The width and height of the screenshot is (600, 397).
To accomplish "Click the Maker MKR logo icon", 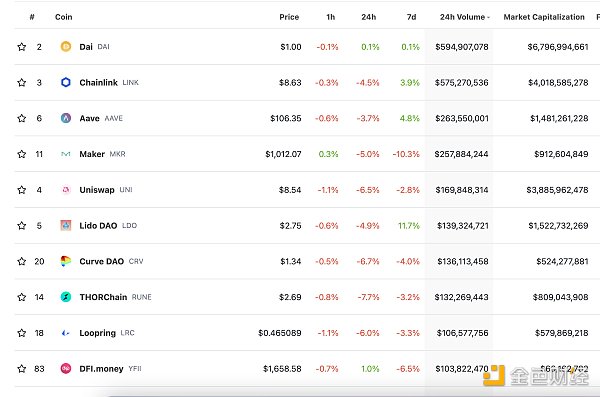I will [66, 154].
